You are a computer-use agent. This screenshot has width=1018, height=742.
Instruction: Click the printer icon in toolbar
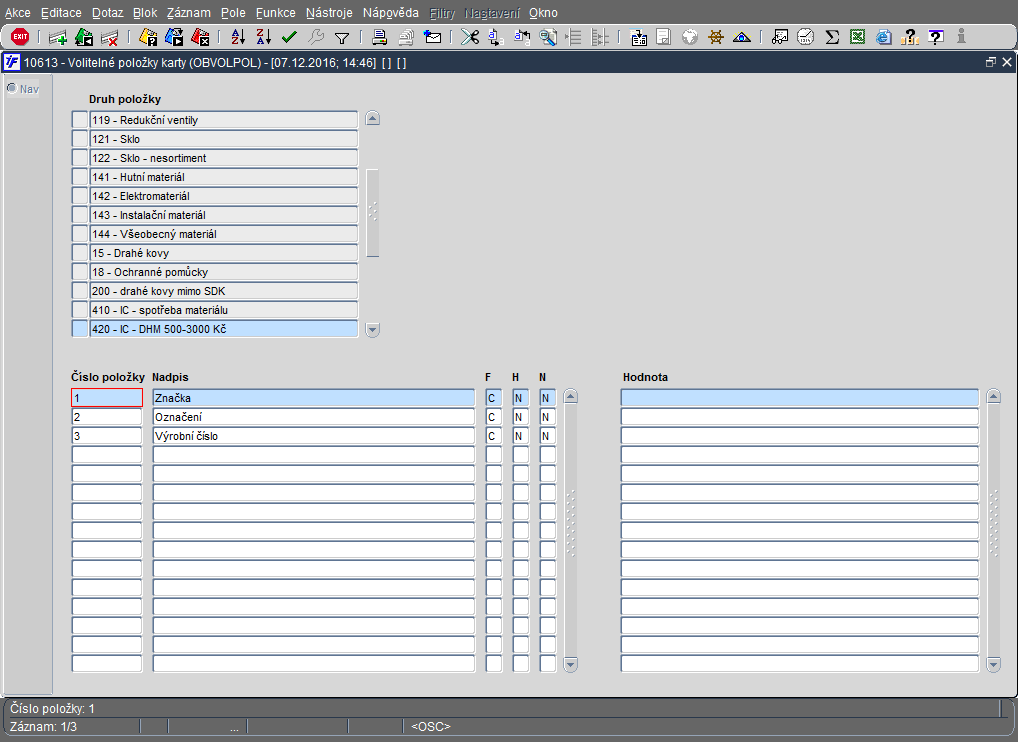(x=380, y=37)
